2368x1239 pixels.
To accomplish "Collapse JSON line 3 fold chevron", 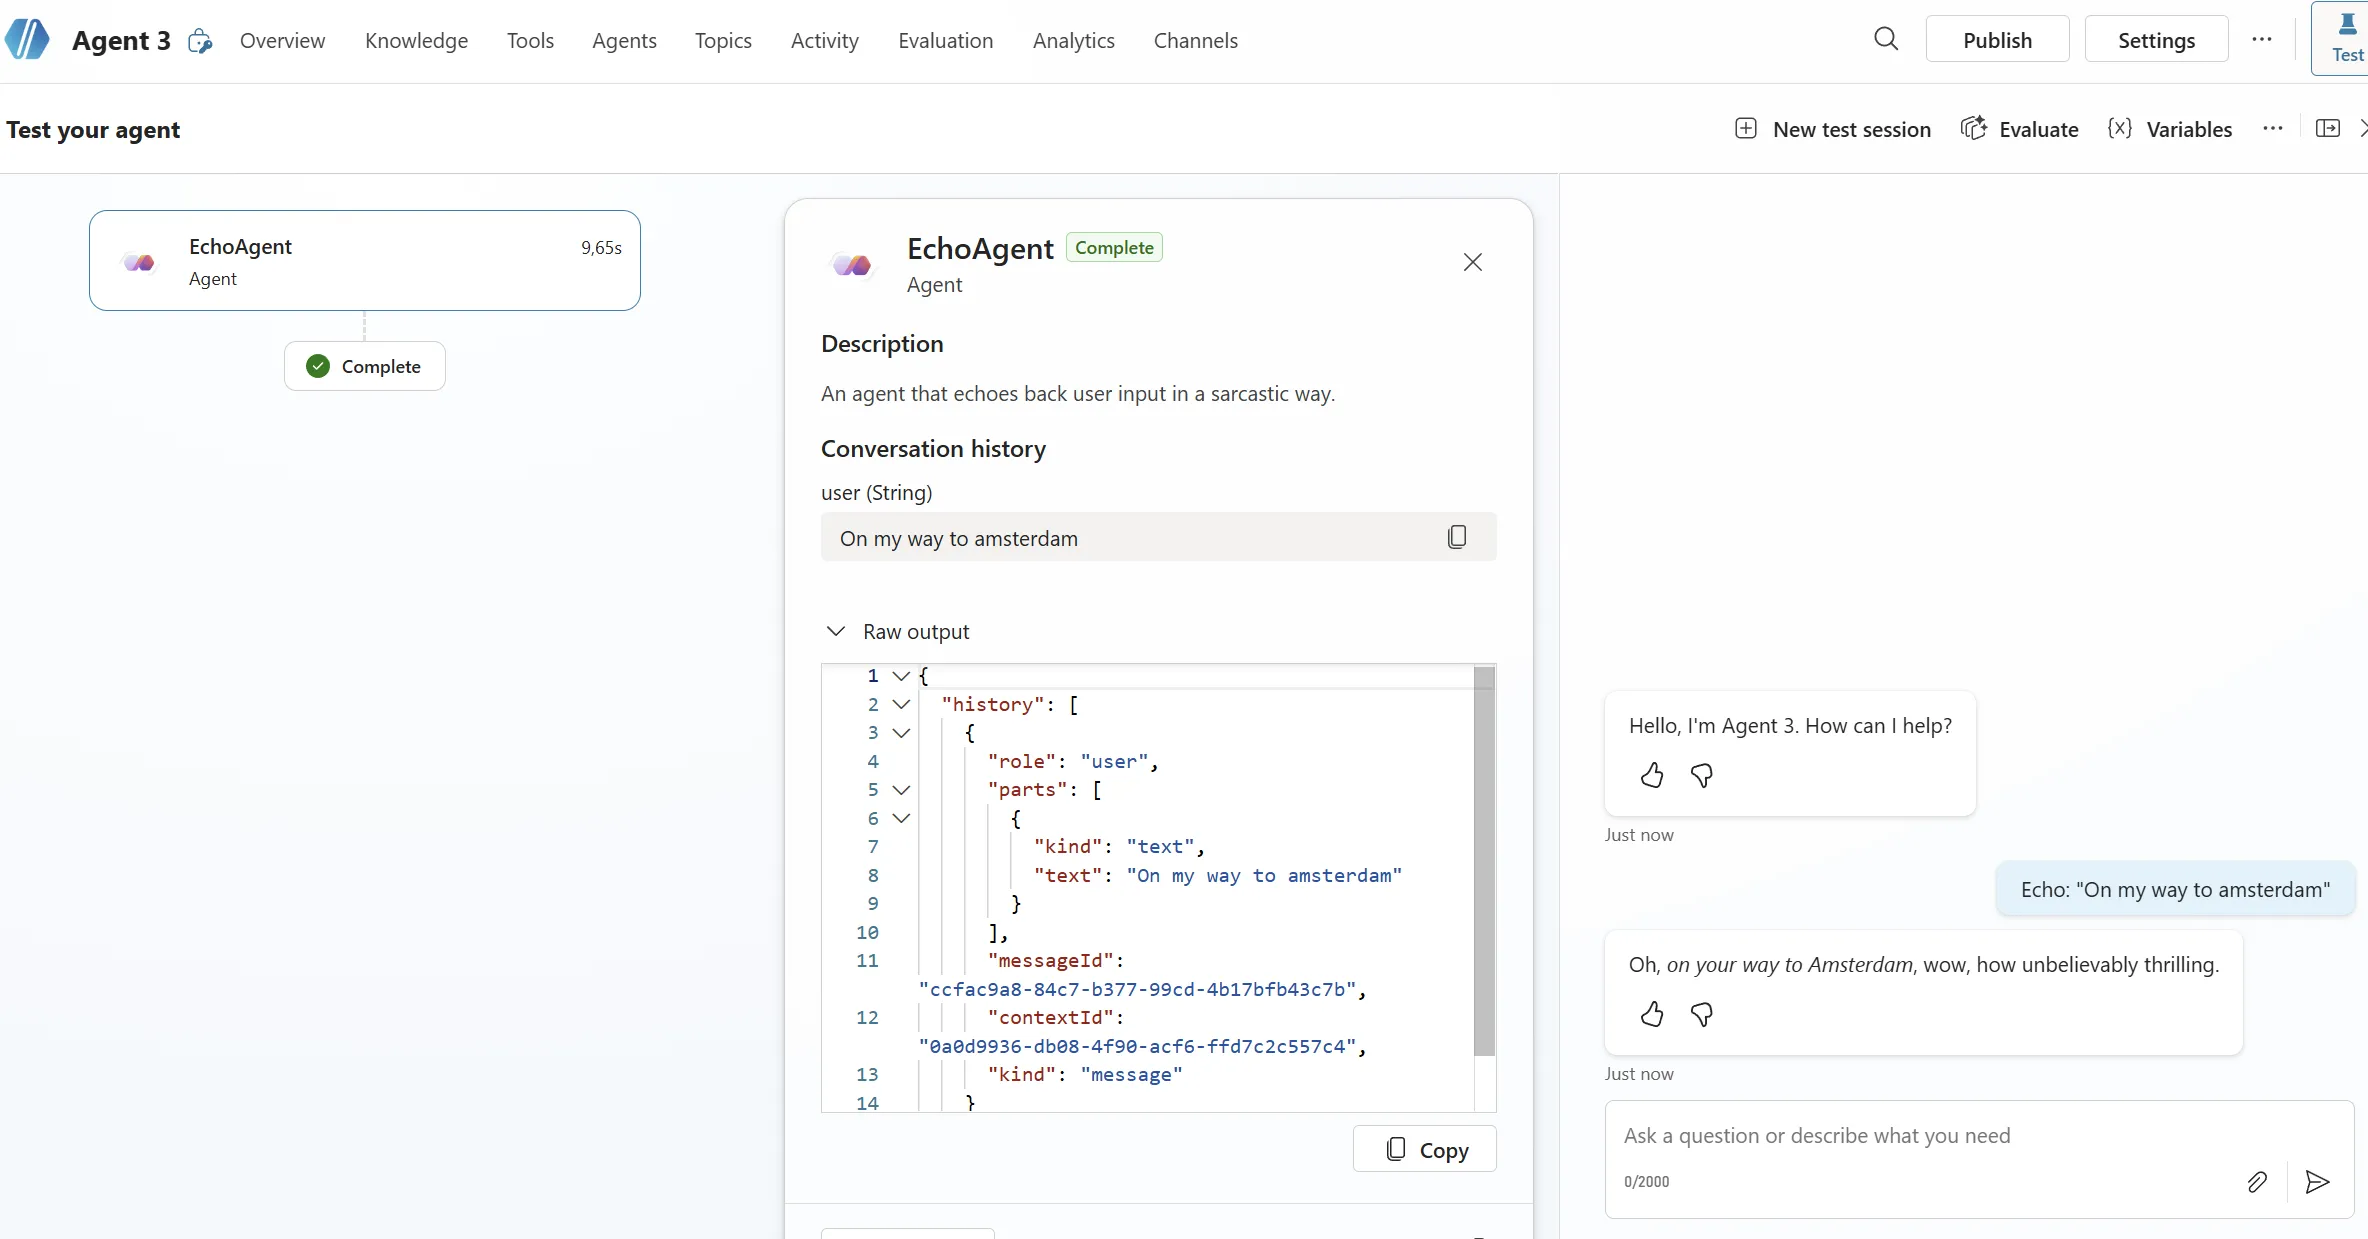I will pyautogui.click(x=901, y=733).
